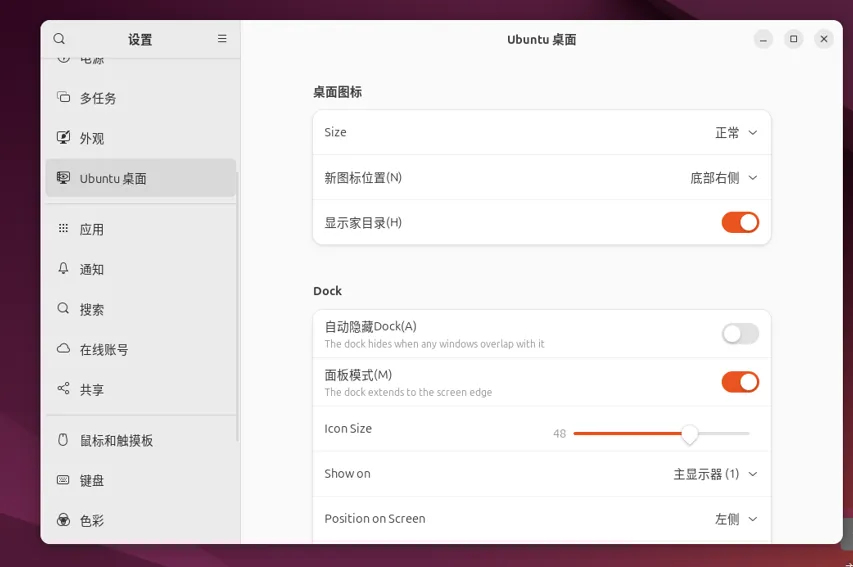Disable the 显示家目录(H) switch
Screen dimensions: 853x567
click(x=740, y=222)
